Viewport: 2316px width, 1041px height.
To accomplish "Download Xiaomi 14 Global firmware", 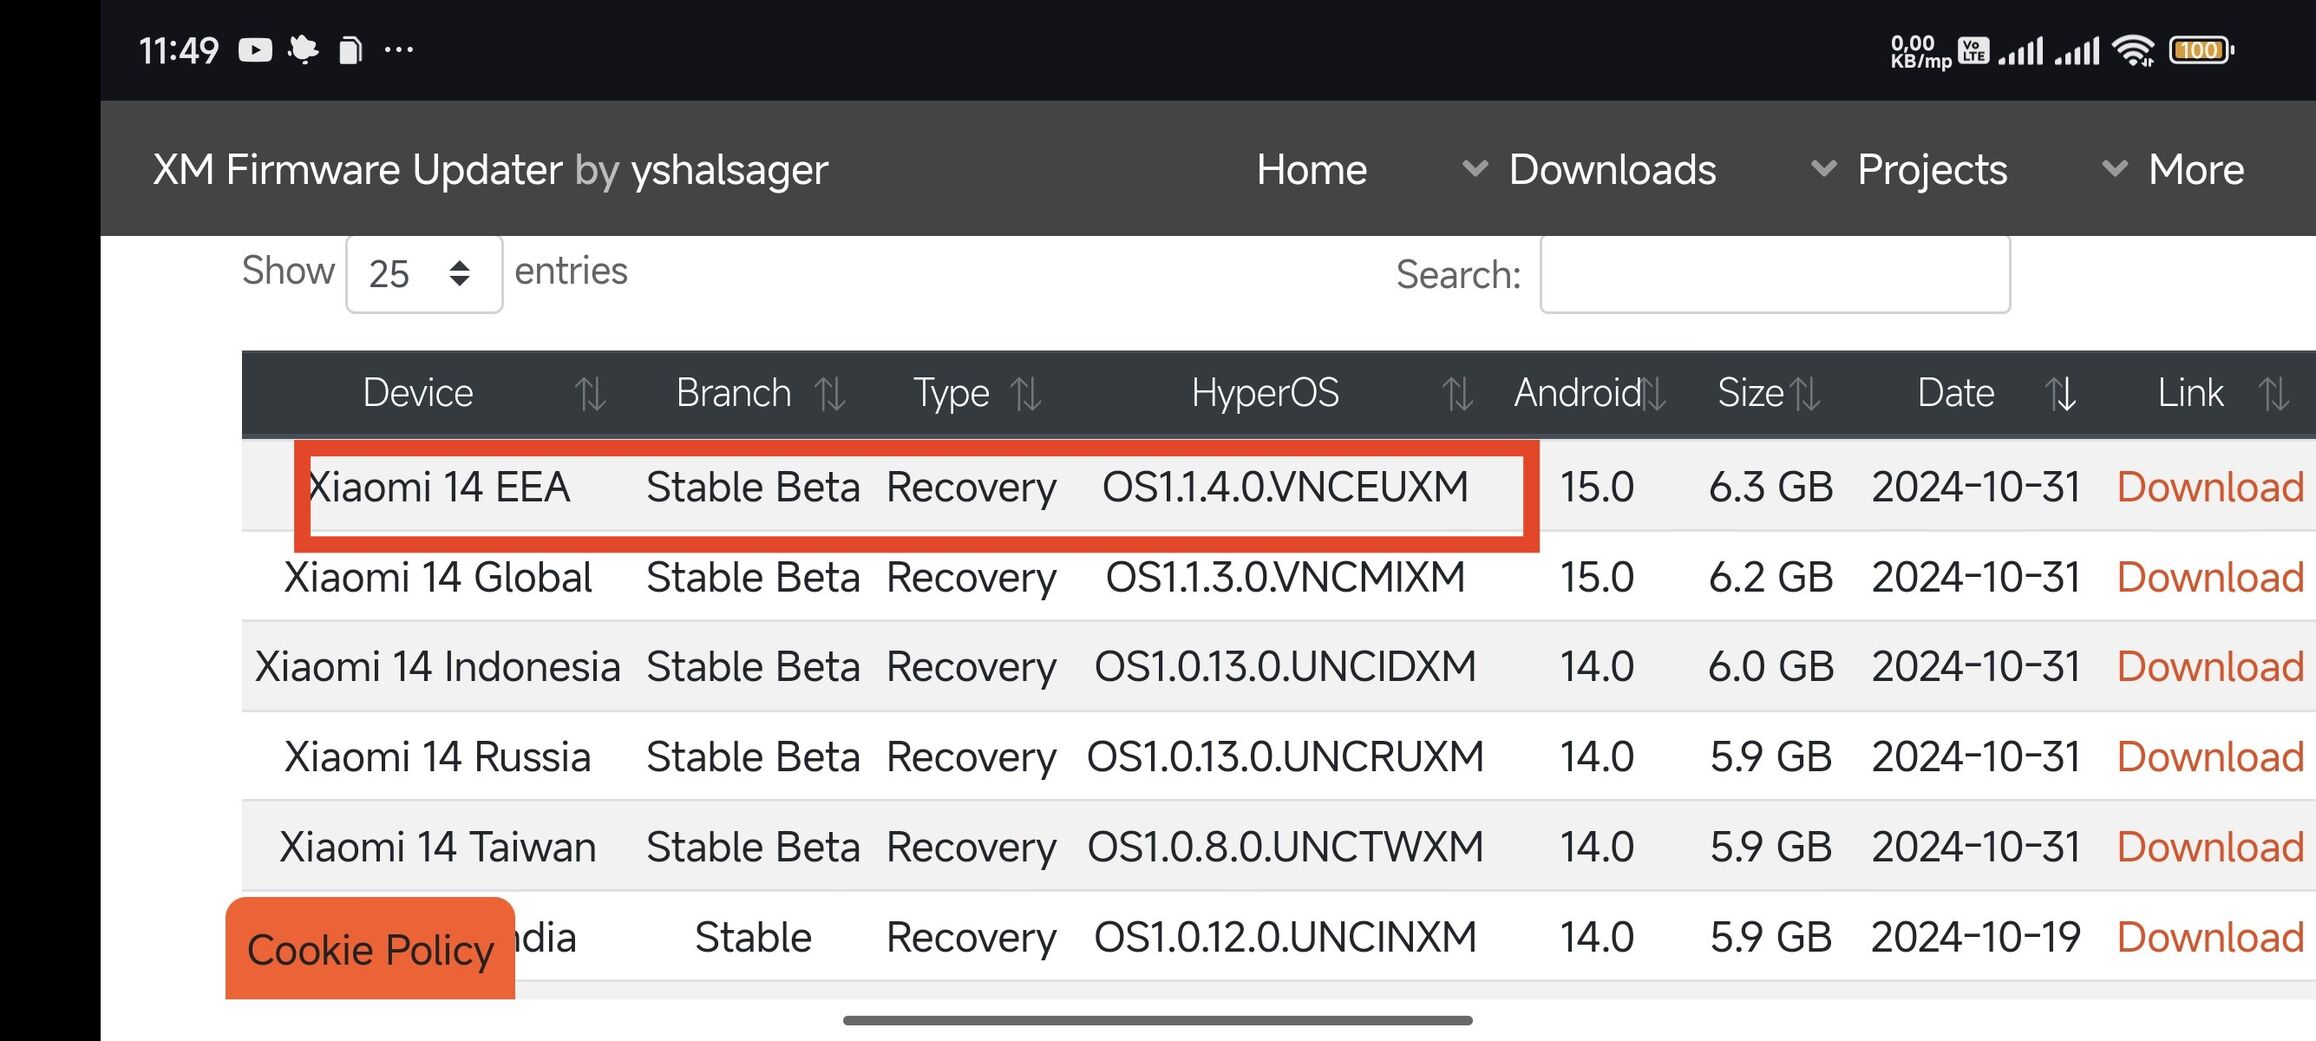I will click(2210, 577).
